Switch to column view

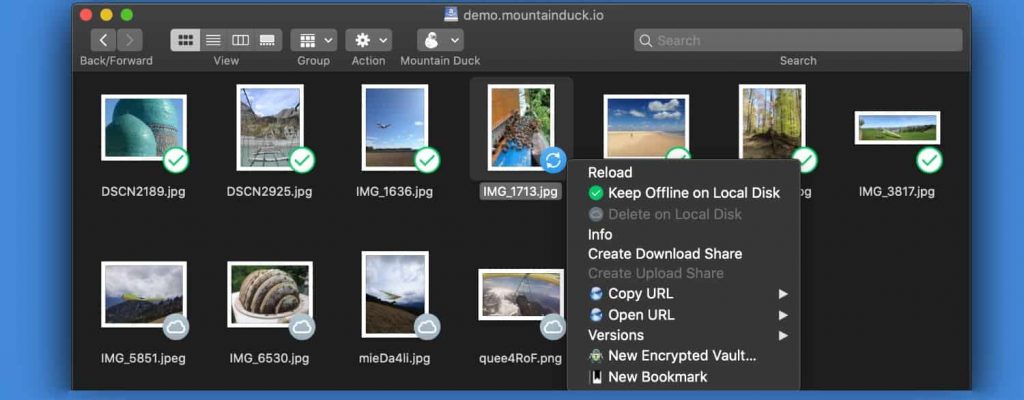[x=240, y=40]
